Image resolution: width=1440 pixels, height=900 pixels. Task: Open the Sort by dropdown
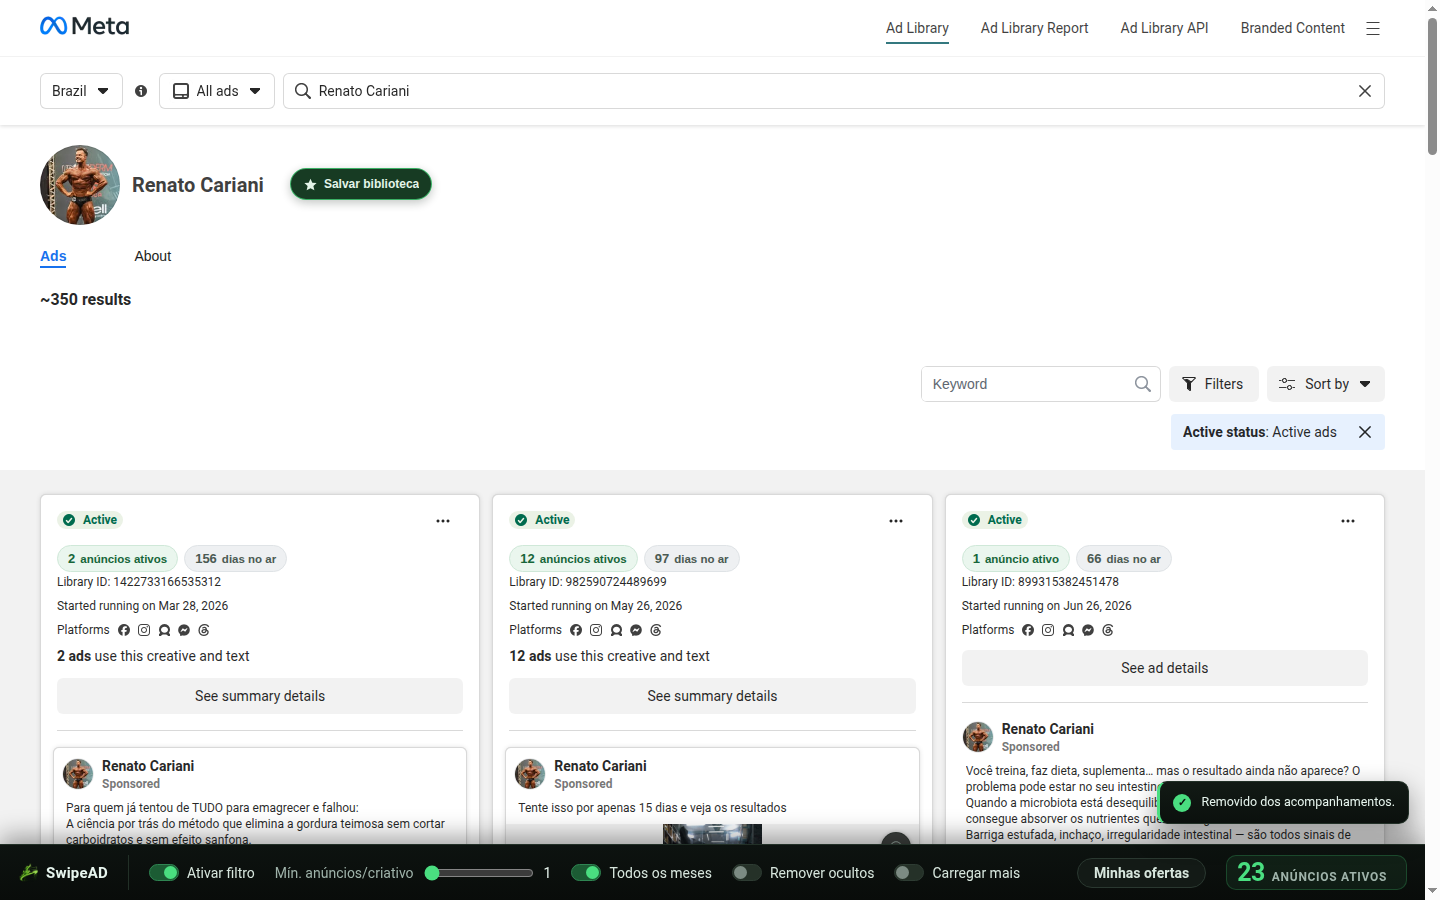click(1326, 384)
